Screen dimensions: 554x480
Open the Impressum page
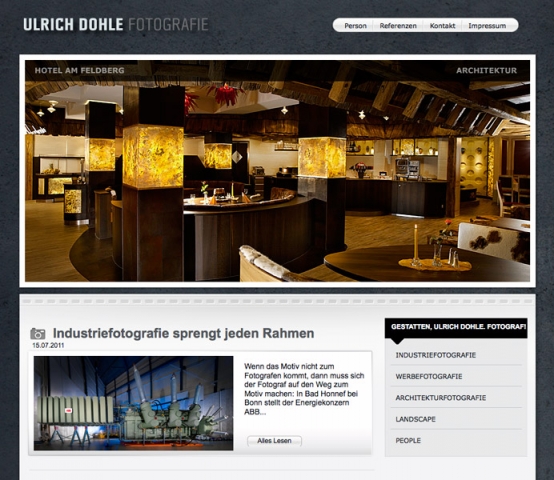[487, 26]
